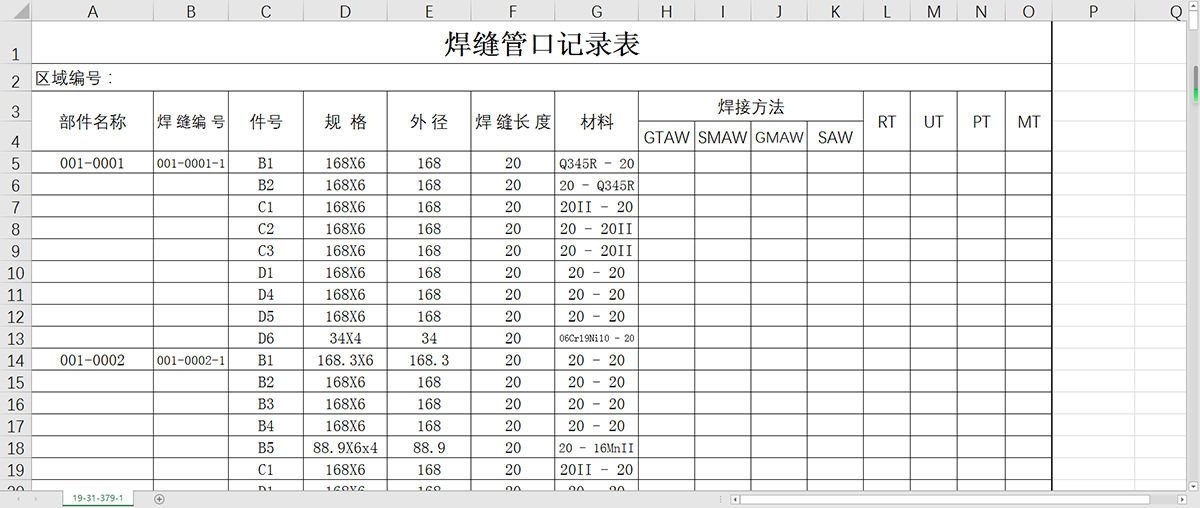This screenshot has height=508, width=1200.
Task: Select the 20II - 20 cell in row 7
Action: click(x=596, y=207)
